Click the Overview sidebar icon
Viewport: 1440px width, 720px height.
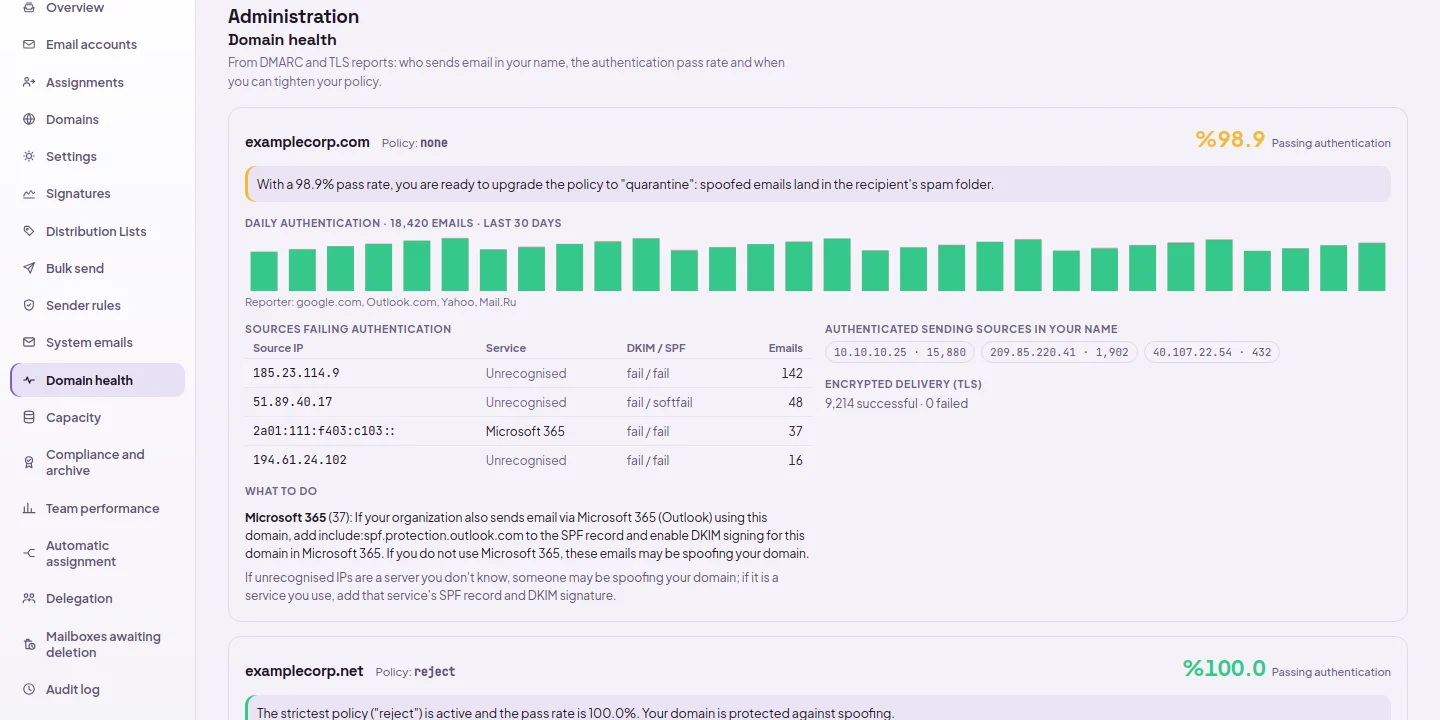(29, 8)
